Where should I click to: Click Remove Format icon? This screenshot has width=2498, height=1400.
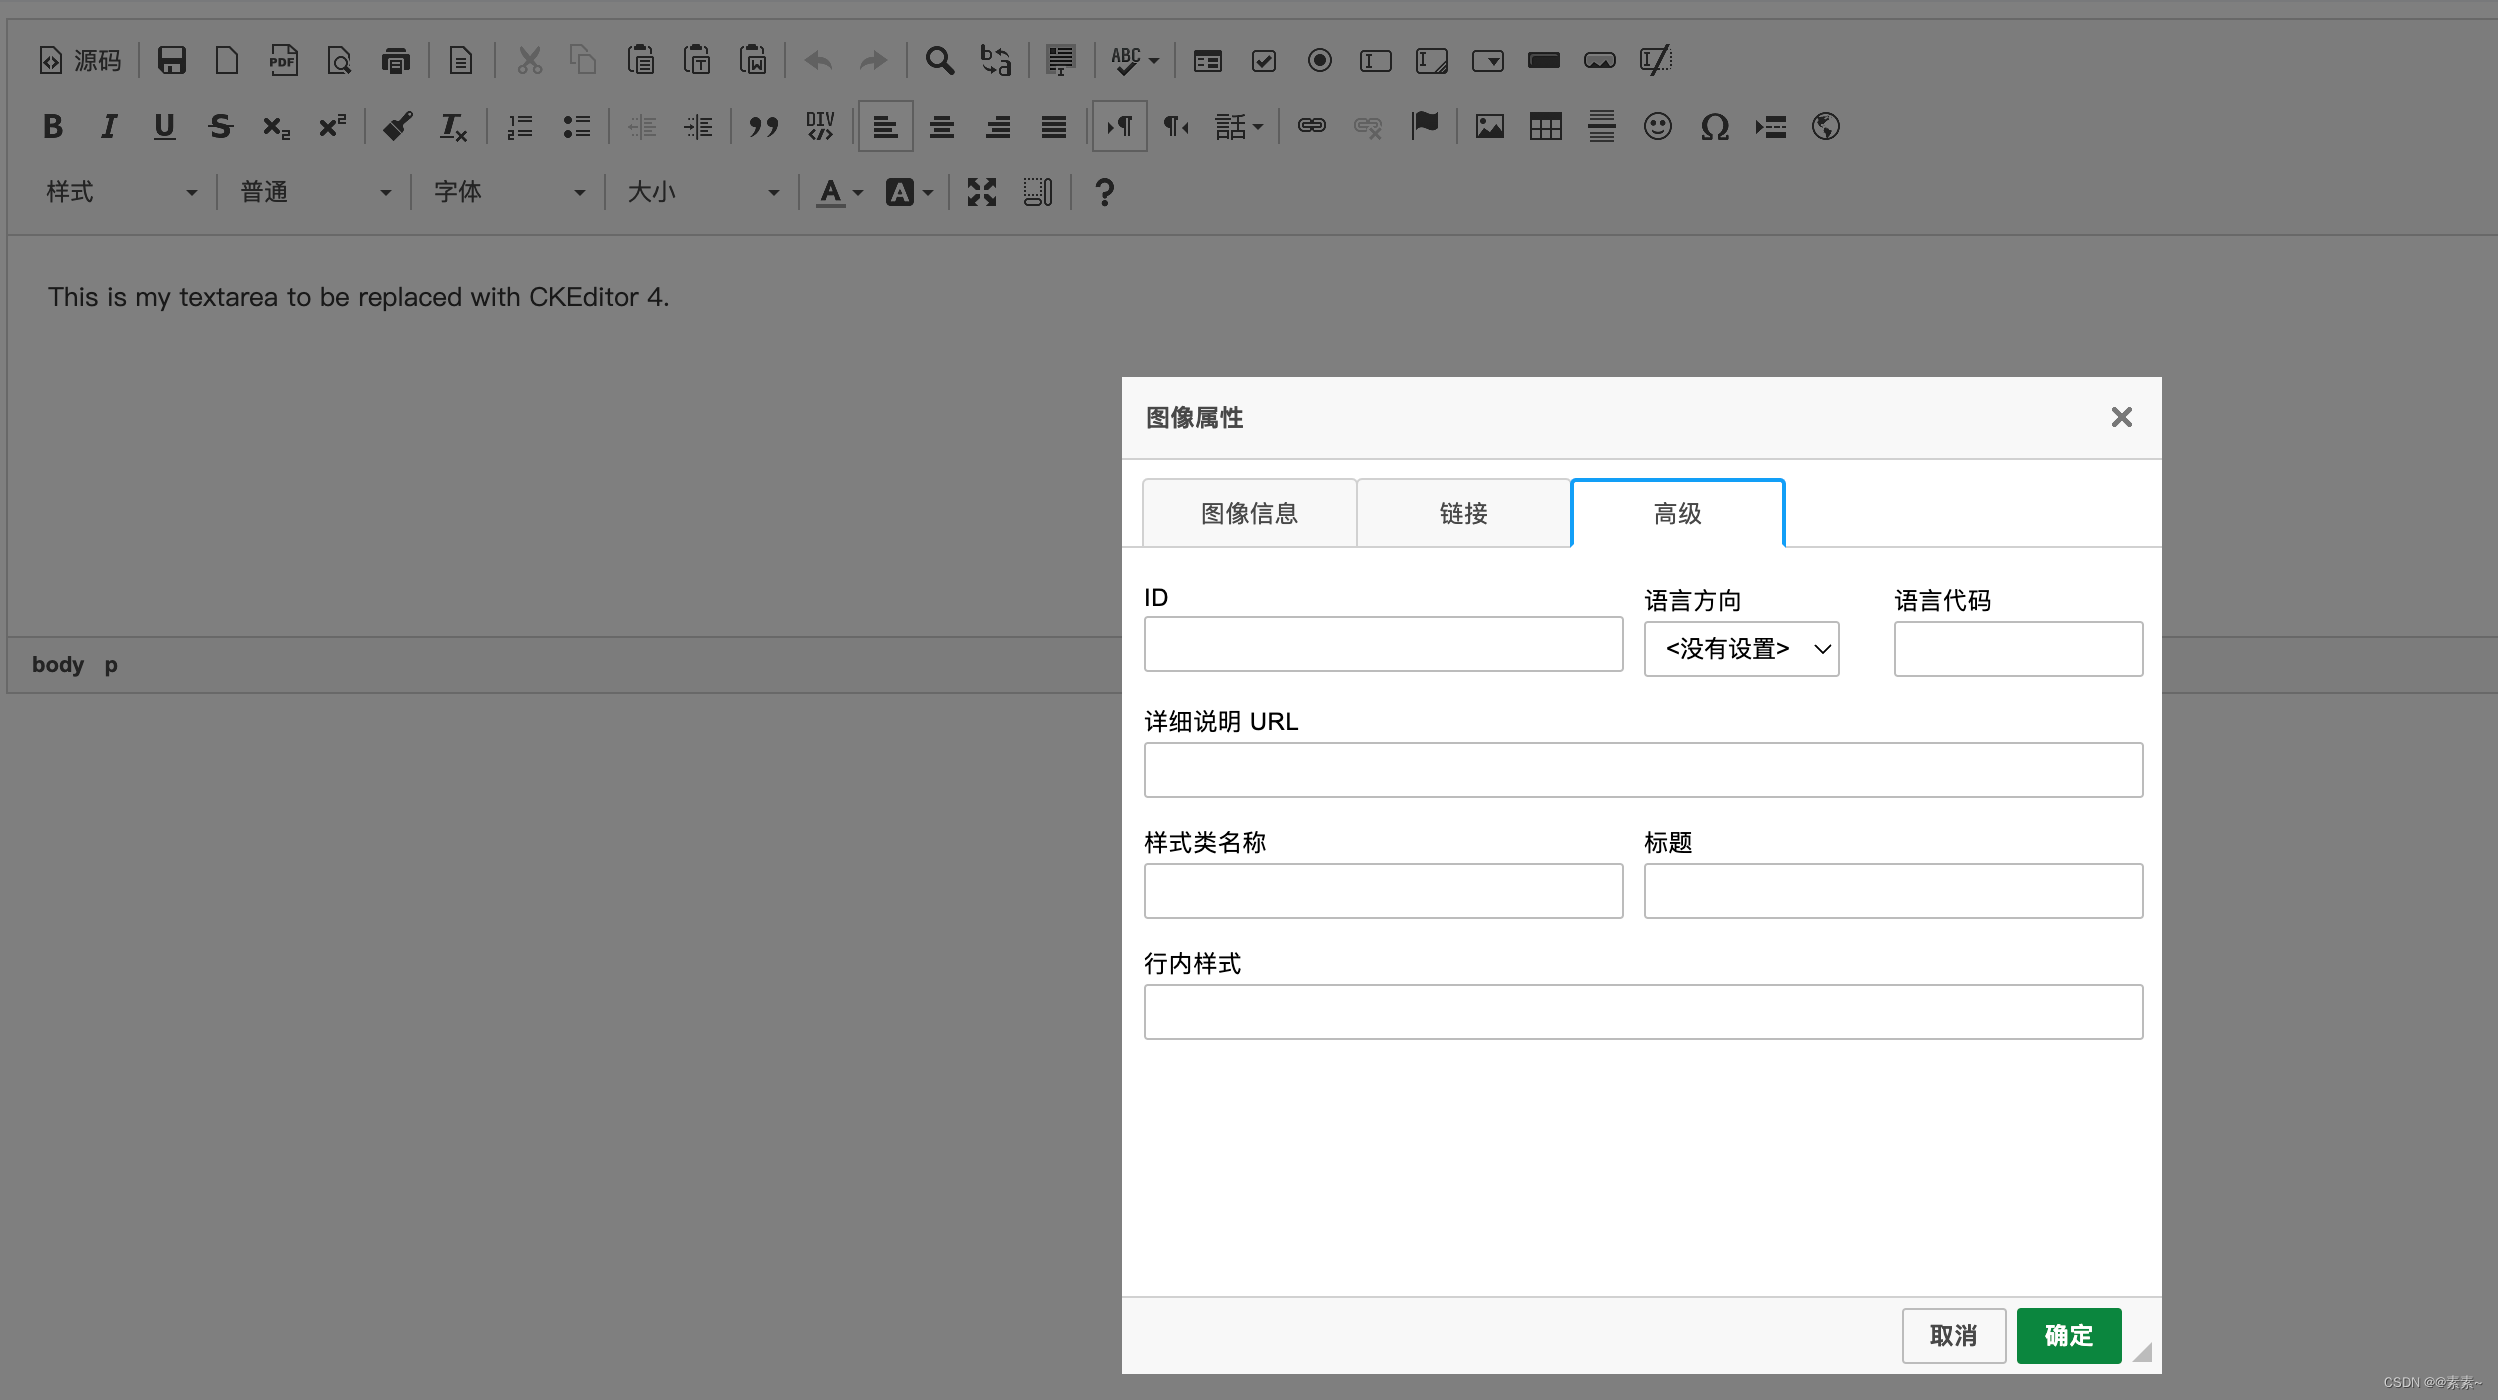tap(454, 126)
